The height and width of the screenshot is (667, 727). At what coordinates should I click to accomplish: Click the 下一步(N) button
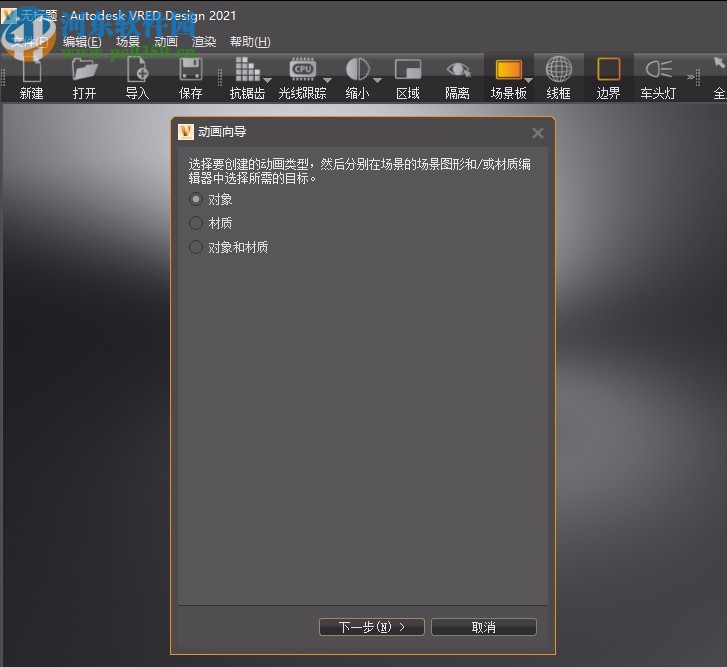click(x=372, y=627)
